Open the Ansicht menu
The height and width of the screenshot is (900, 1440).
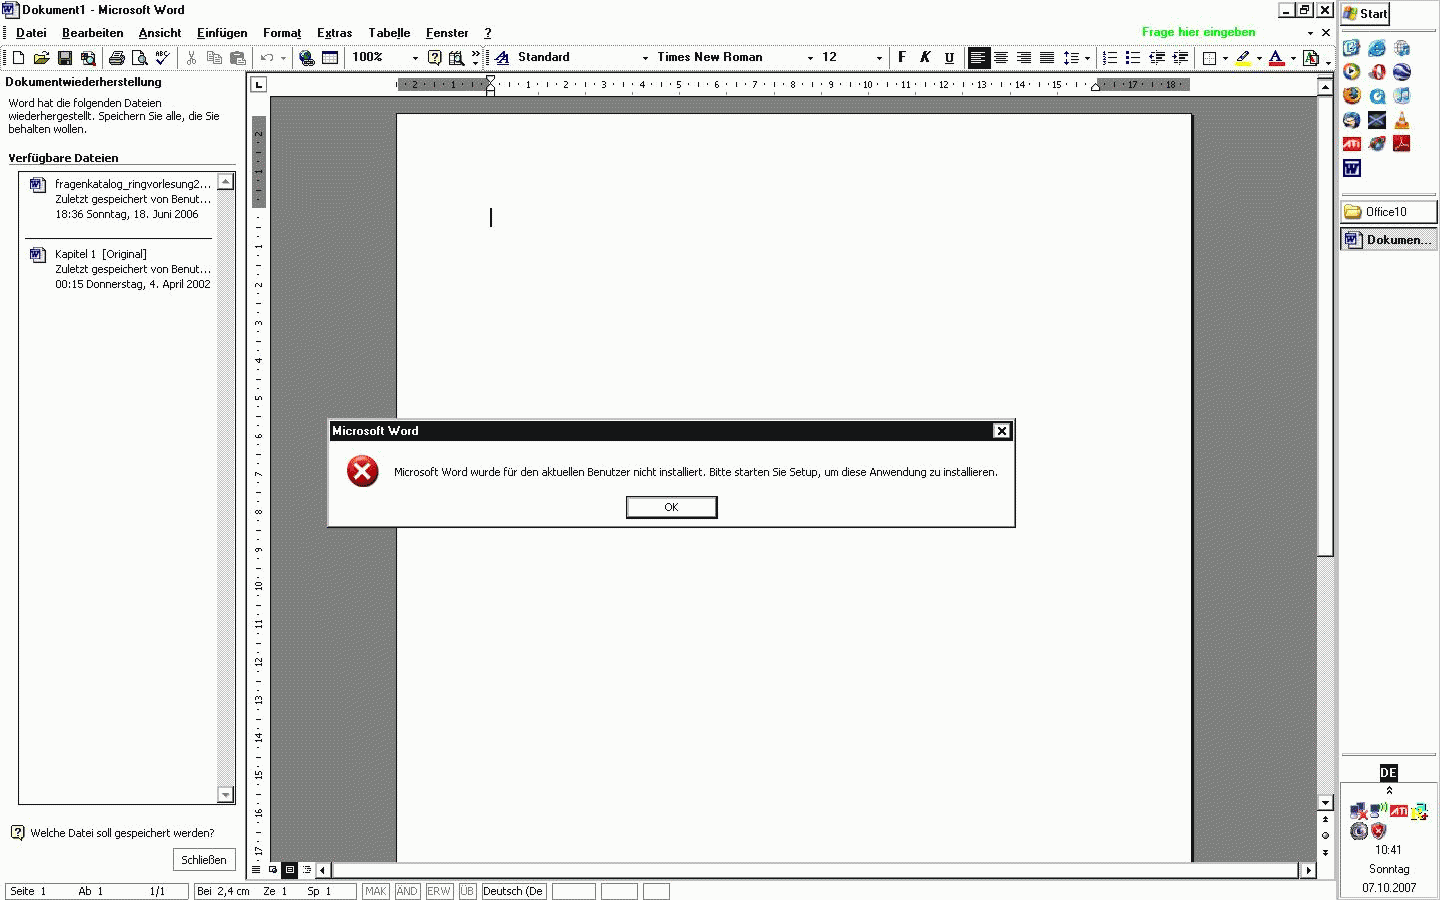[160, 33]
